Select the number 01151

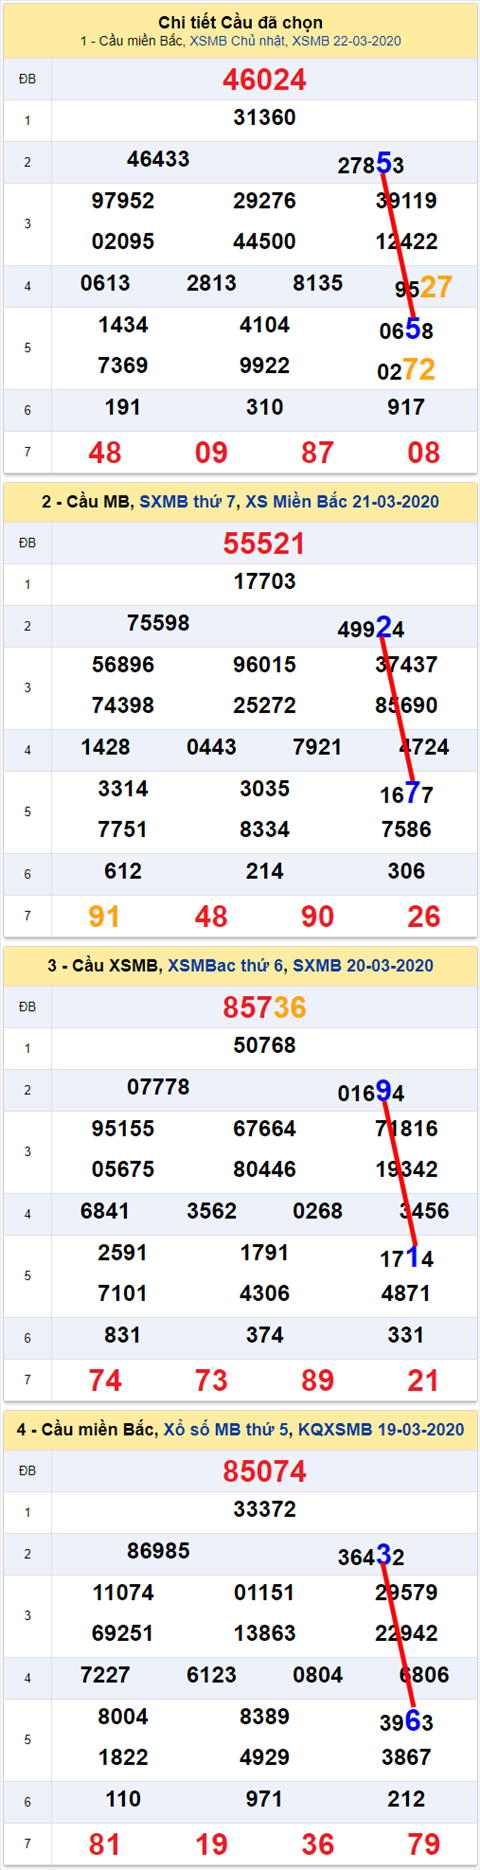264,1593
